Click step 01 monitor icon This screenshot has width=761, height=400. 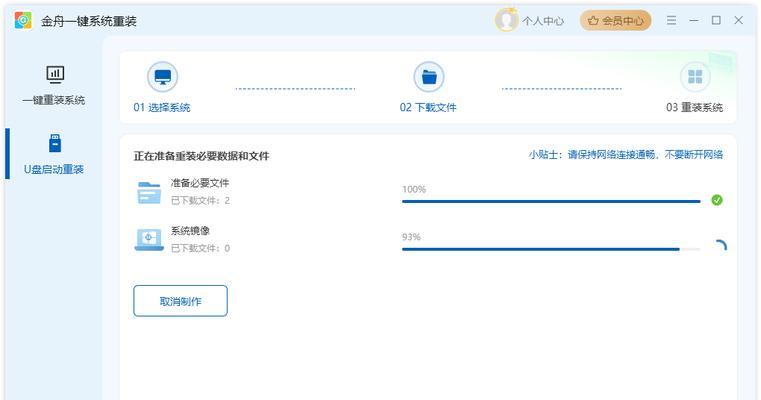point(162,77)
